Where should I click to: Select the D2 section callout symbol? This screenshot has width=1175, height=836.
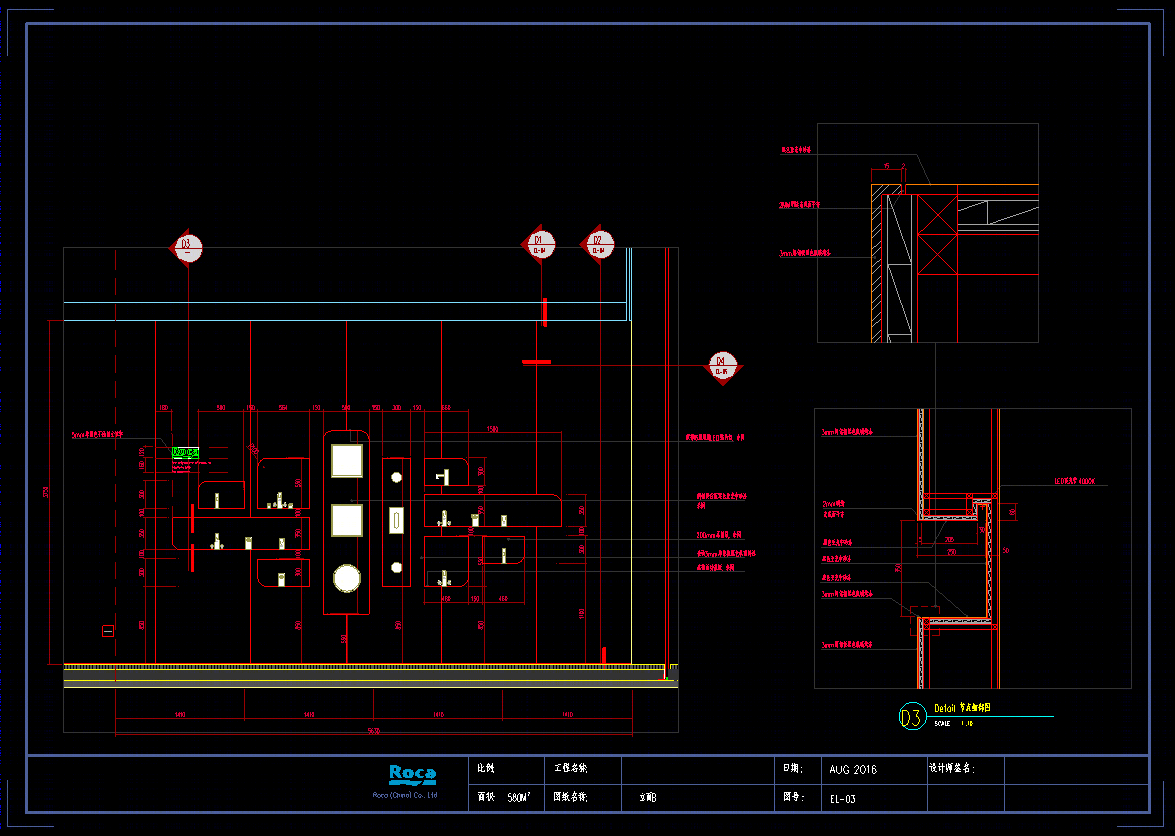point(598,244)
